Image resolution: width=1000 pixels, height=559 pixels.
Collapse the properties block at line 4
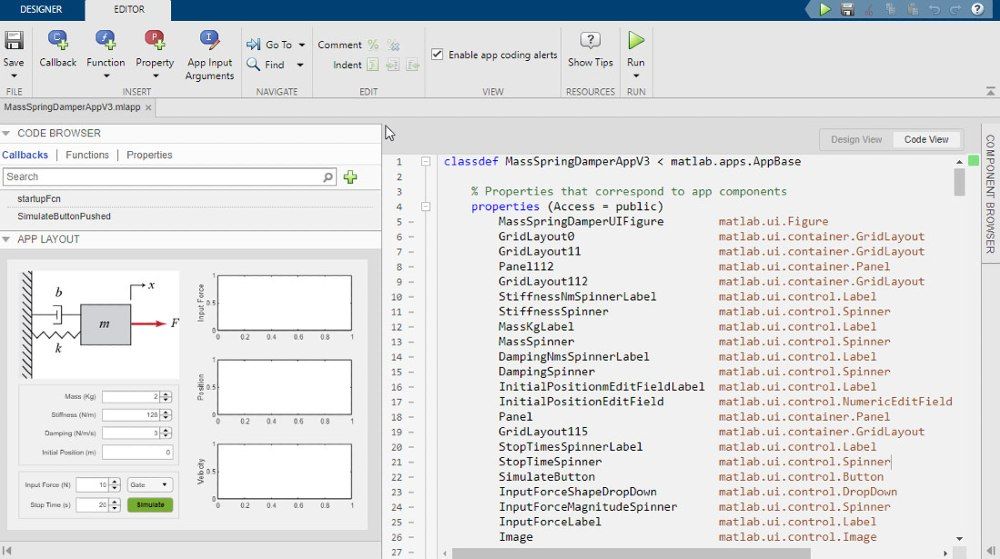point(426,207)
